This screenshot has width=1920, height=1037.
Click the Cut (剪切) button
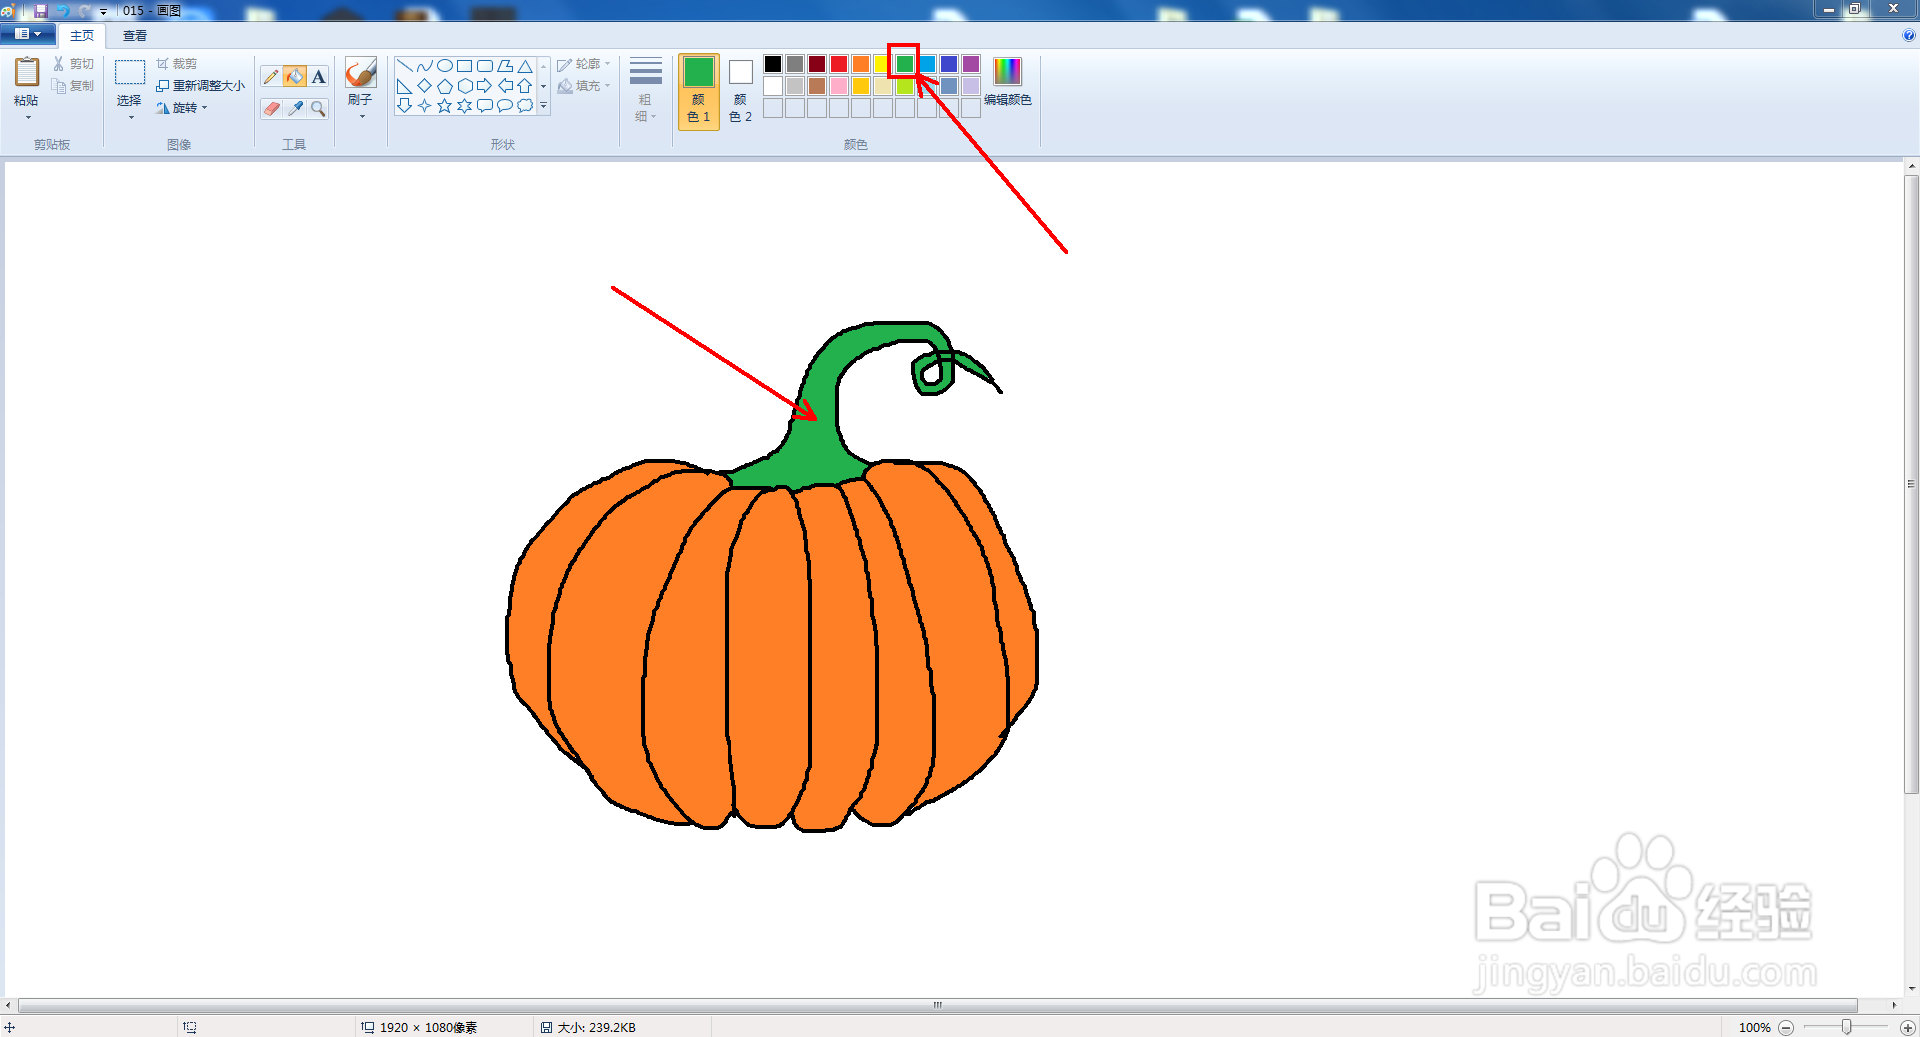pyautogui.click(x=73, y=64)
